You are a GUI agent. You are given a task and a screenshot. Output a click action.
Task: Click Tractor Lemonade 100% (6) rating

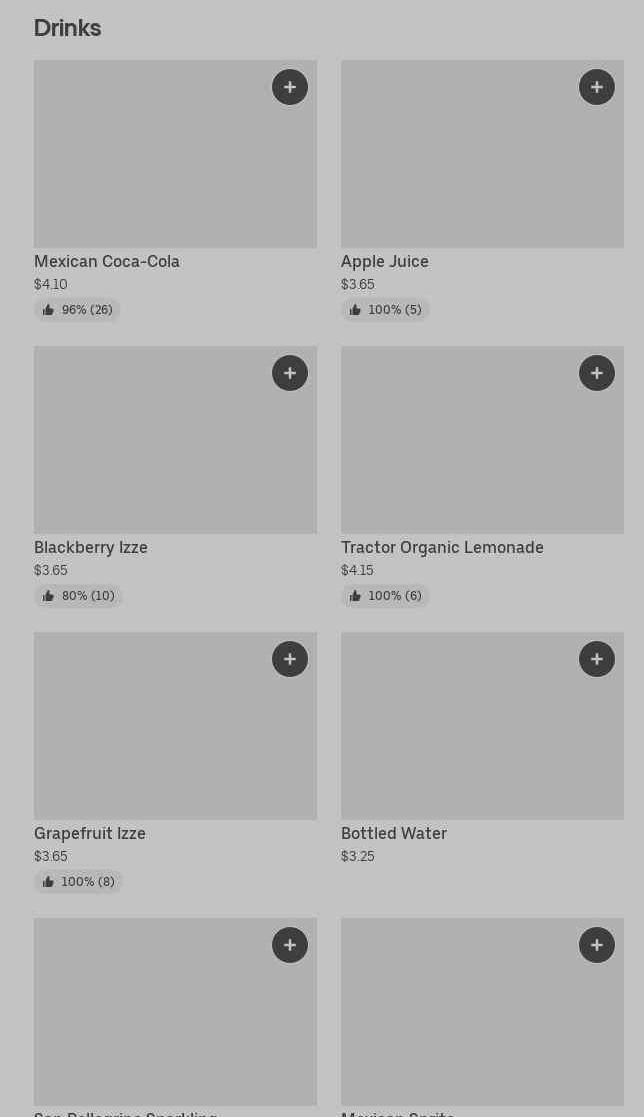(x=385, y=596)
